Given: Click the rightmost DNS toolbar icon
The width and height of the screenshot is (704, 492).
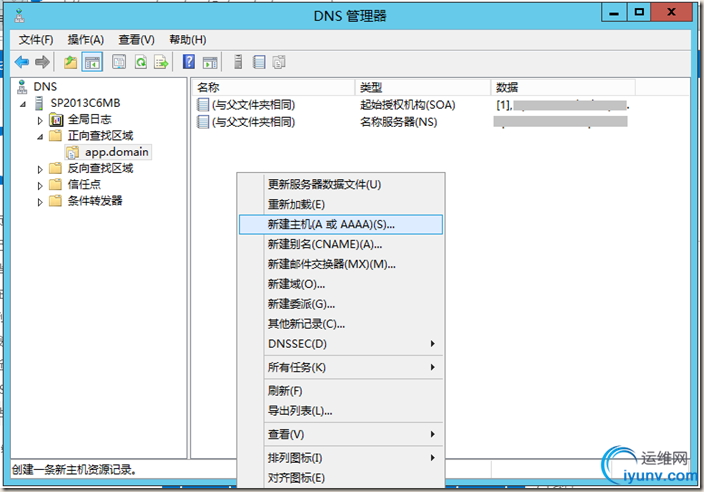Looking at the screenshot, I should click(x=279, y=62).
